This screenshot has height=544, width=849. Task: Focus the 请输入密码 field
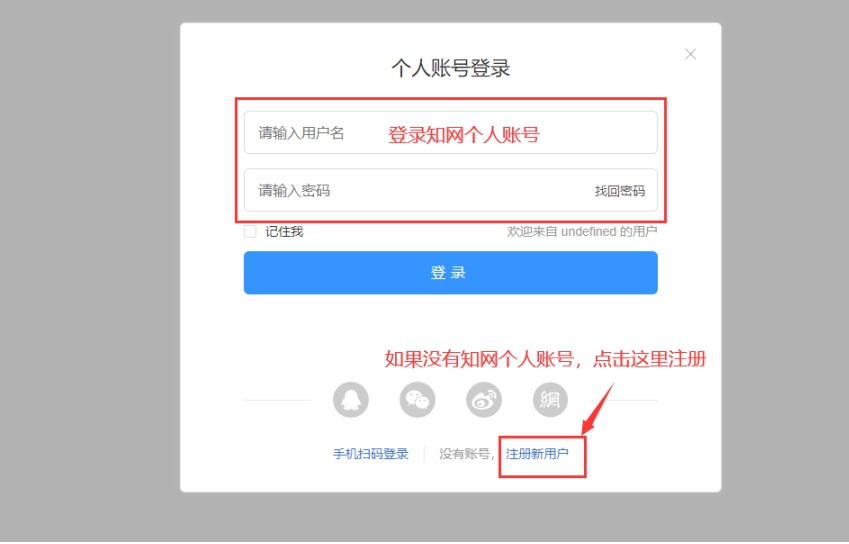click(450, 190)
